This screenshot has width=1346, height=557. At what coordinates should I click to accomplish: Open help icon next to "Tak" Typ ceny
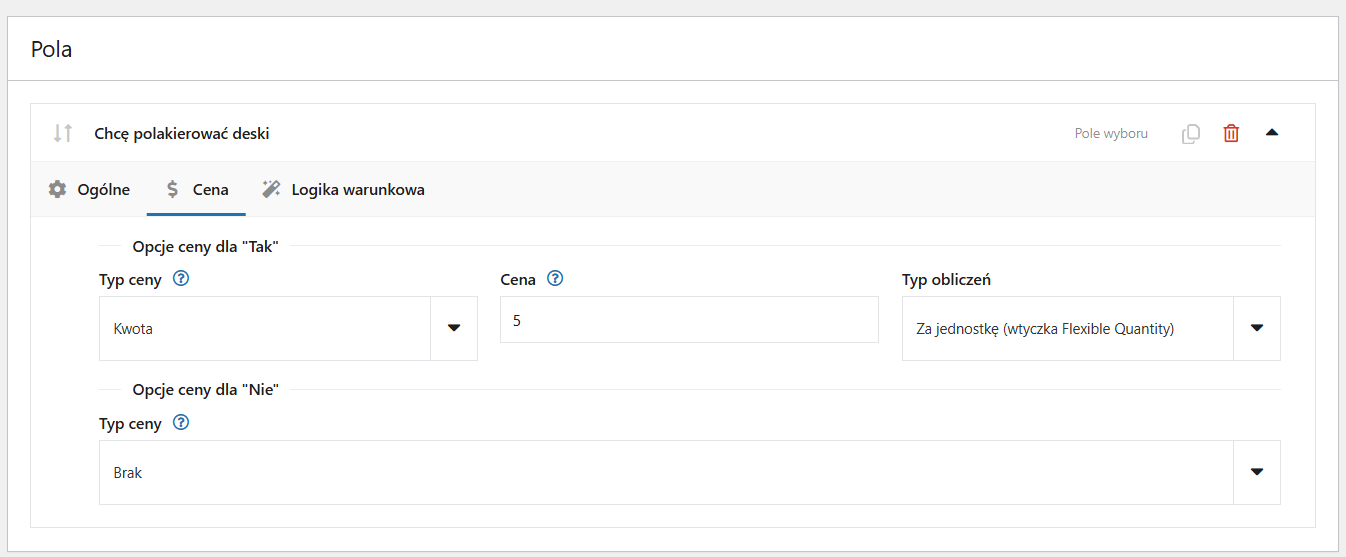point(181,279)
